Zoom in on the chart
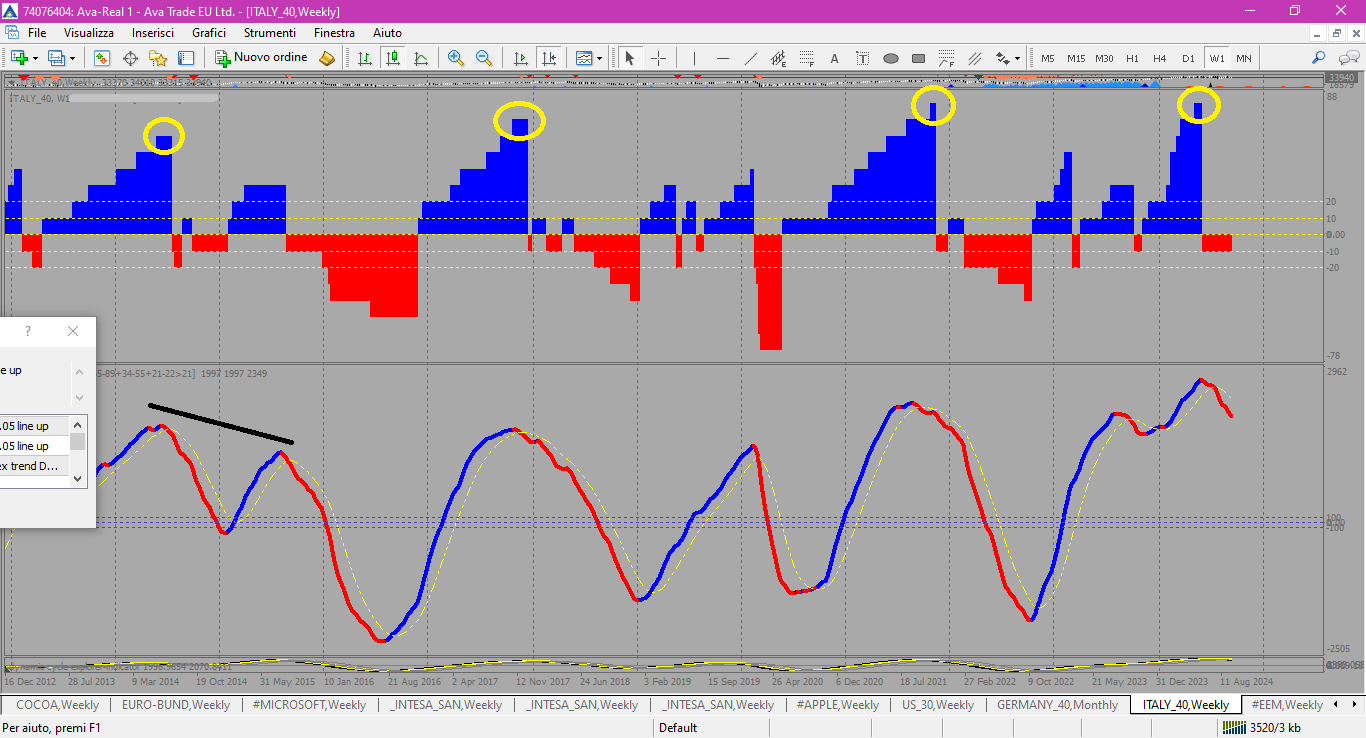The height and width of the screenshot is (738, 1366). (456, 58)
